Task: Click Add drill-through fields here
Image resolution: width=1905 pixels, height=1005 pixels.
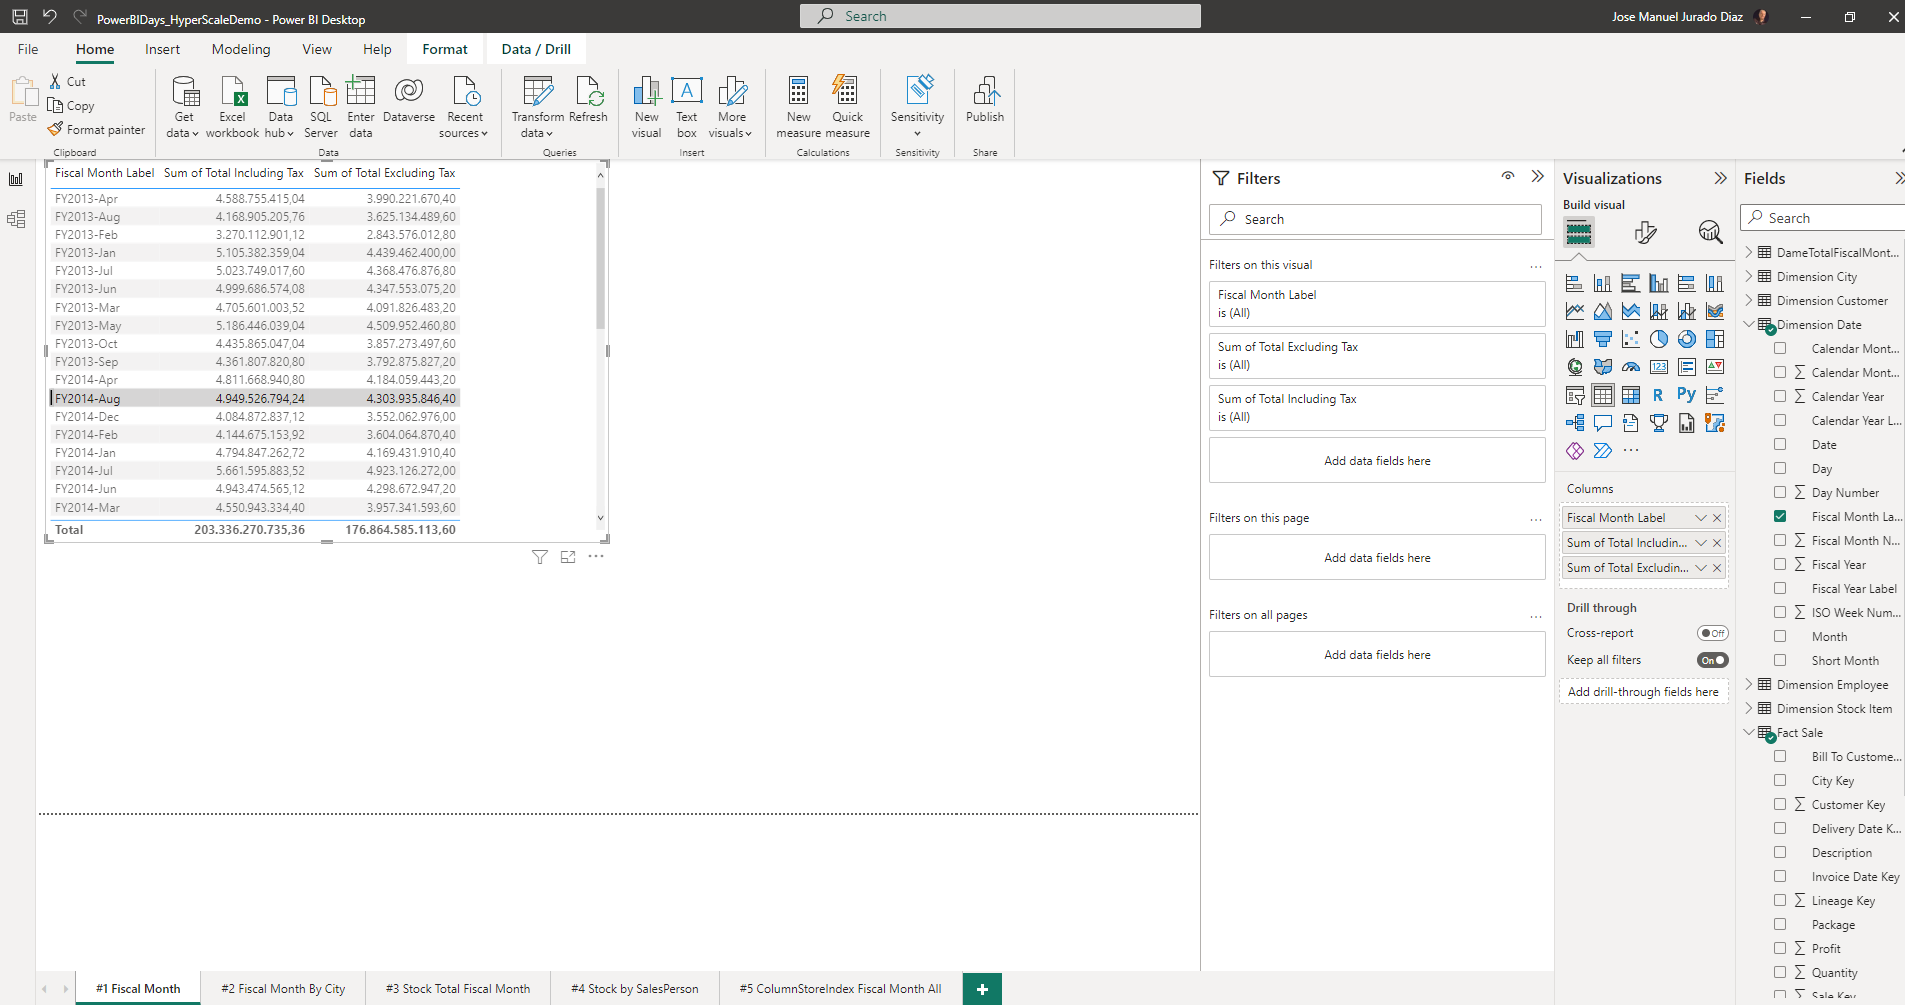Action: tap(1643, 692)
